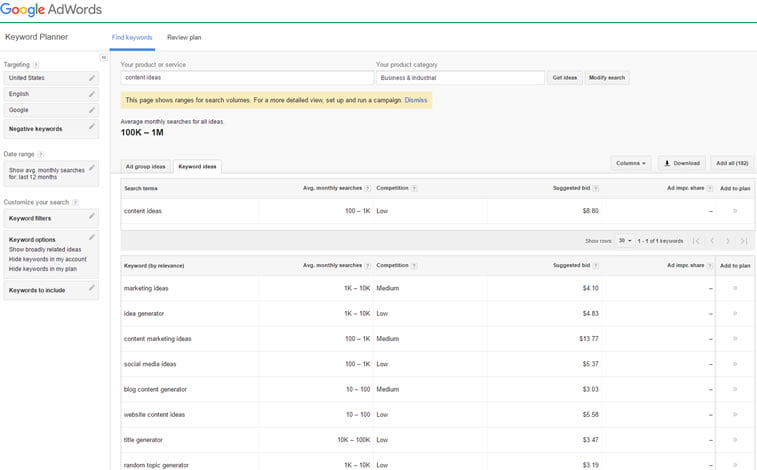The height and width of the screenshot is (470, 757).
Task: Open the Columns dropdown
Action: (631, 163)
